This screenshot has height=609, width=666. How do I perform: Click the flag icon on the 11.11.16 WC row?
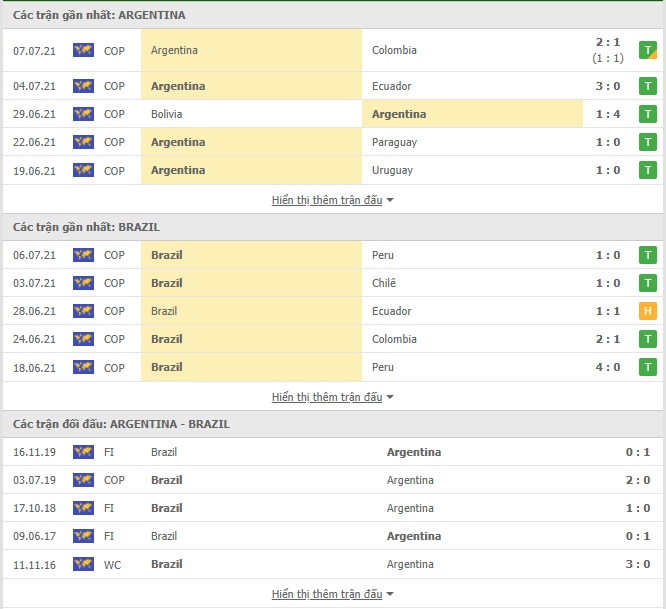coord(83,564)
